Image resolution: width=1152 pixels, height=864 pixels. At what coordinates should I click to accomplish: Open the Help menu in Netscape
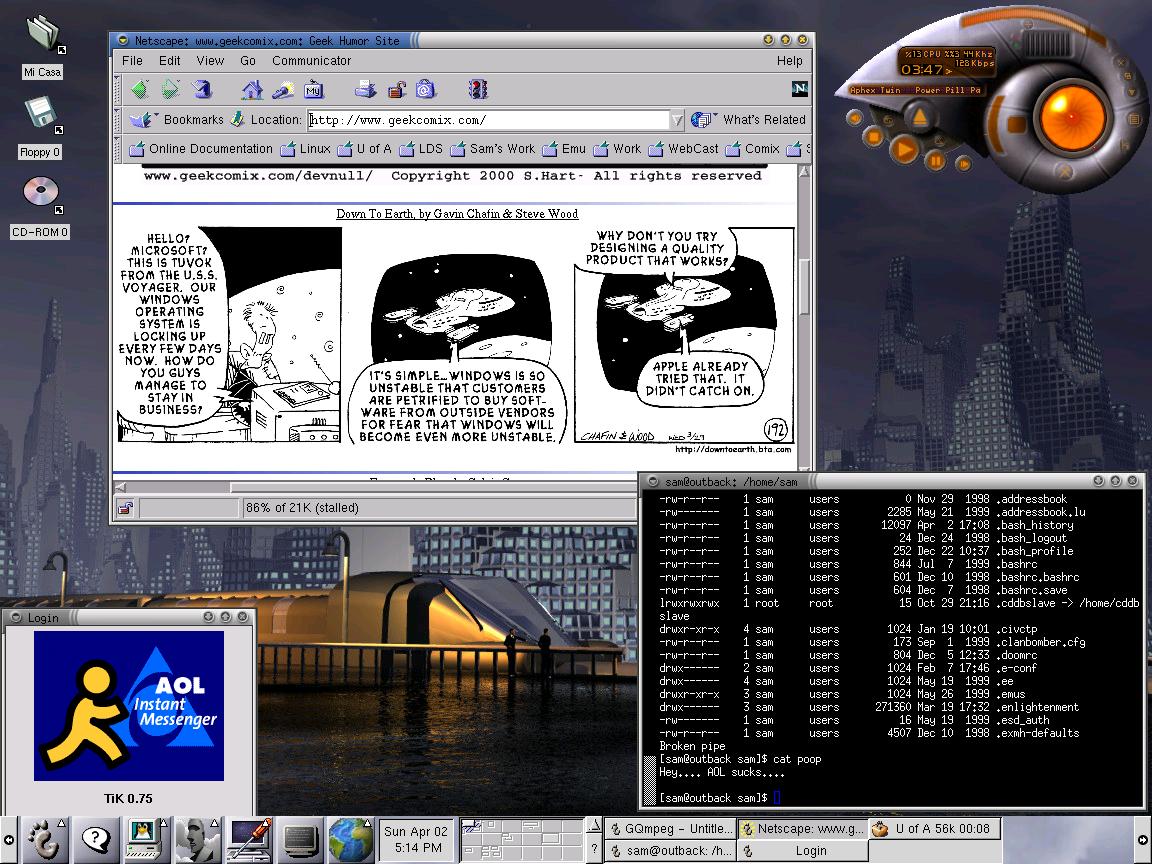coord(790,60)
